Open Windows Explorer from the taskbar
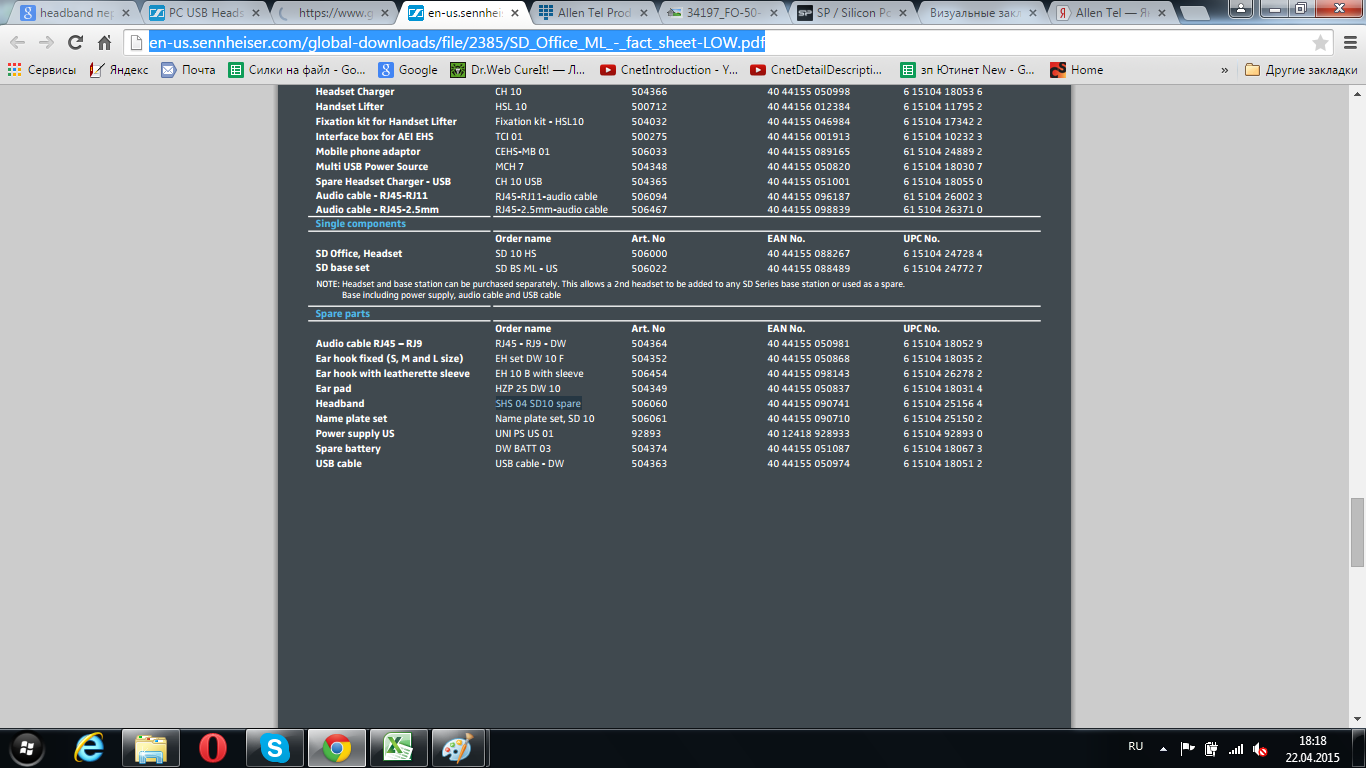 tap(151, 748)
